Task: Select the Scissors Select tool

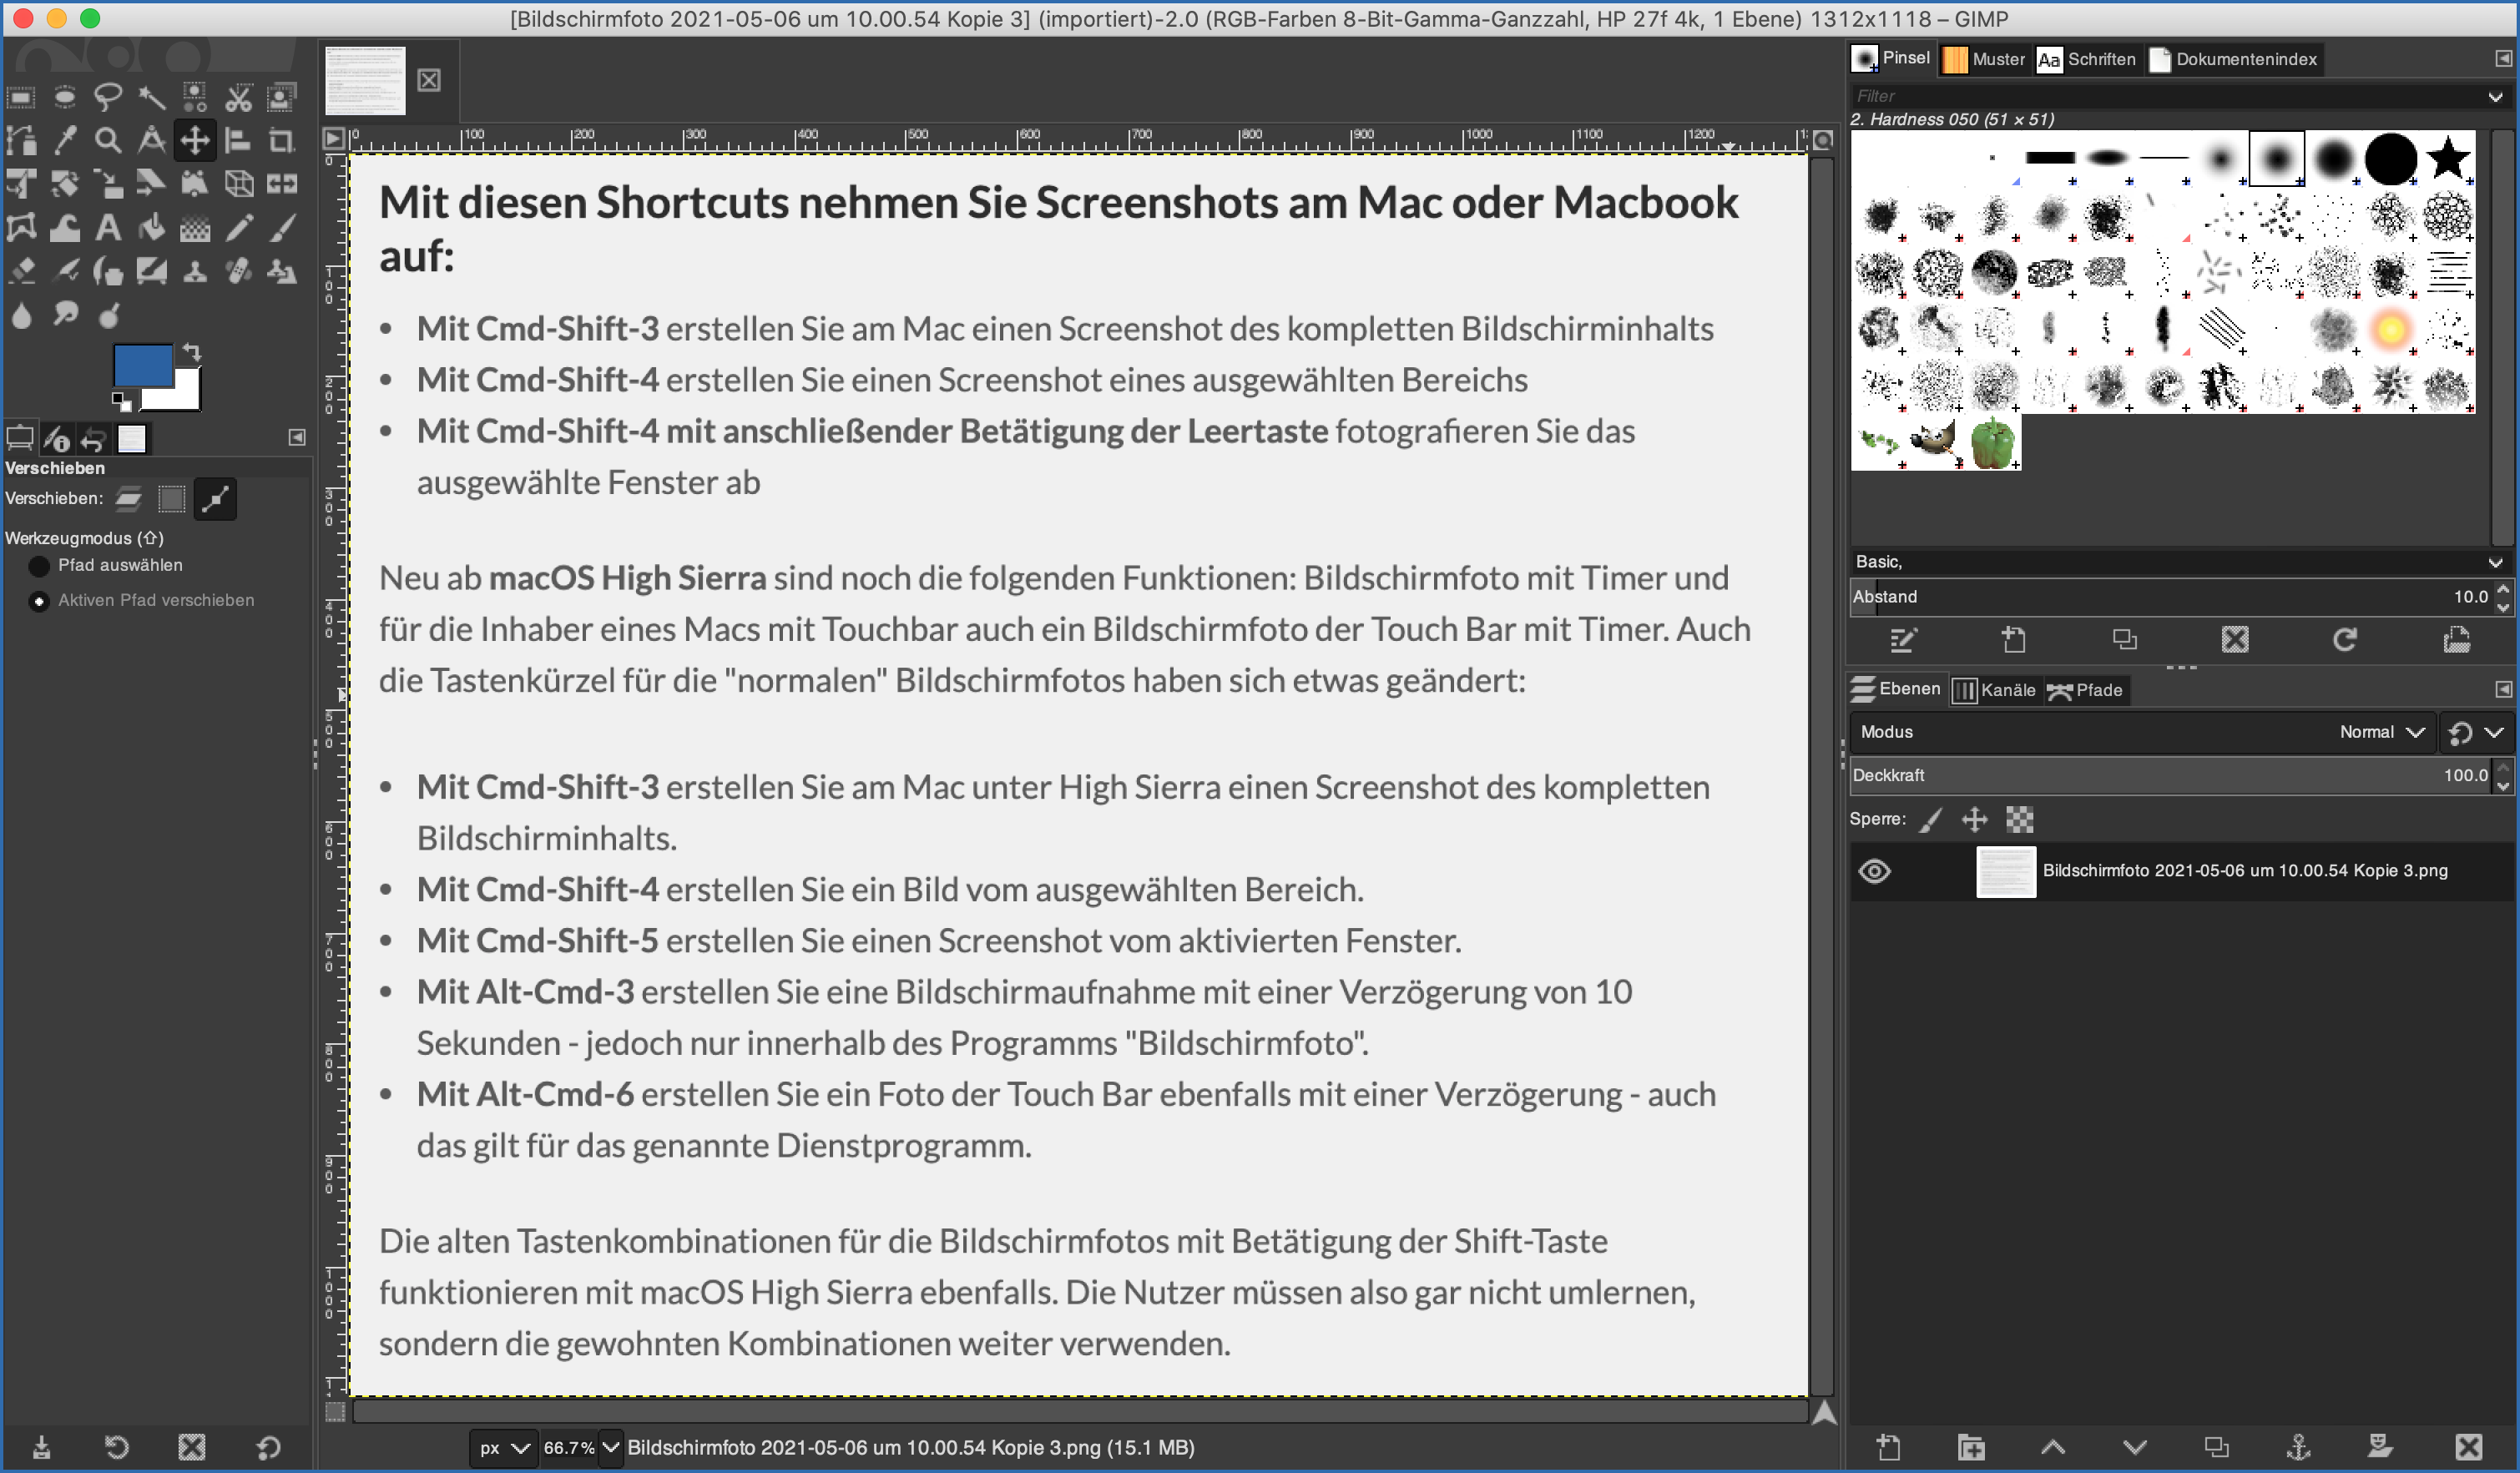Action: pos(238,97)
